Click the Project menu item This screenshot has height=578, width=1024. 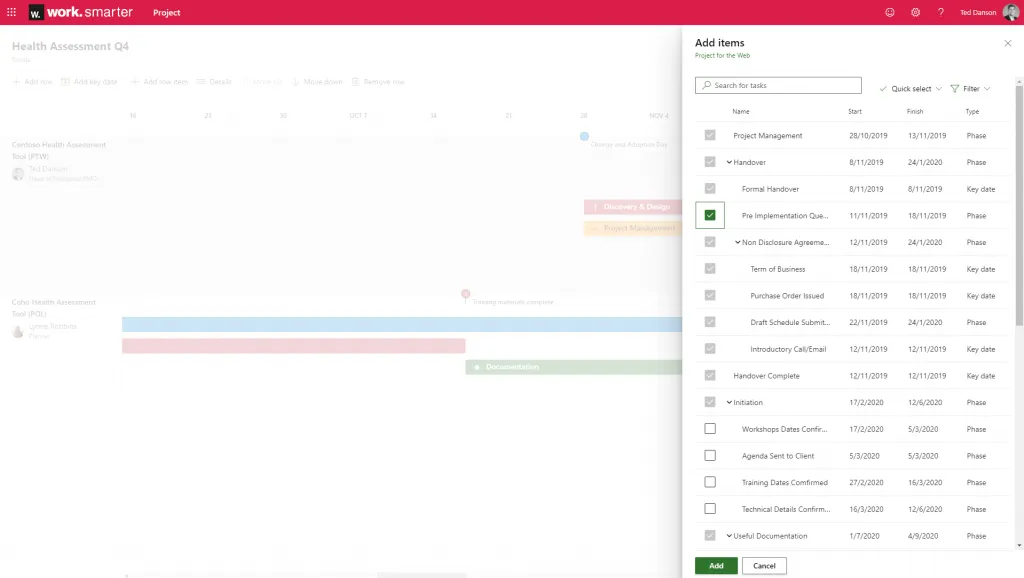click(166, 12)
